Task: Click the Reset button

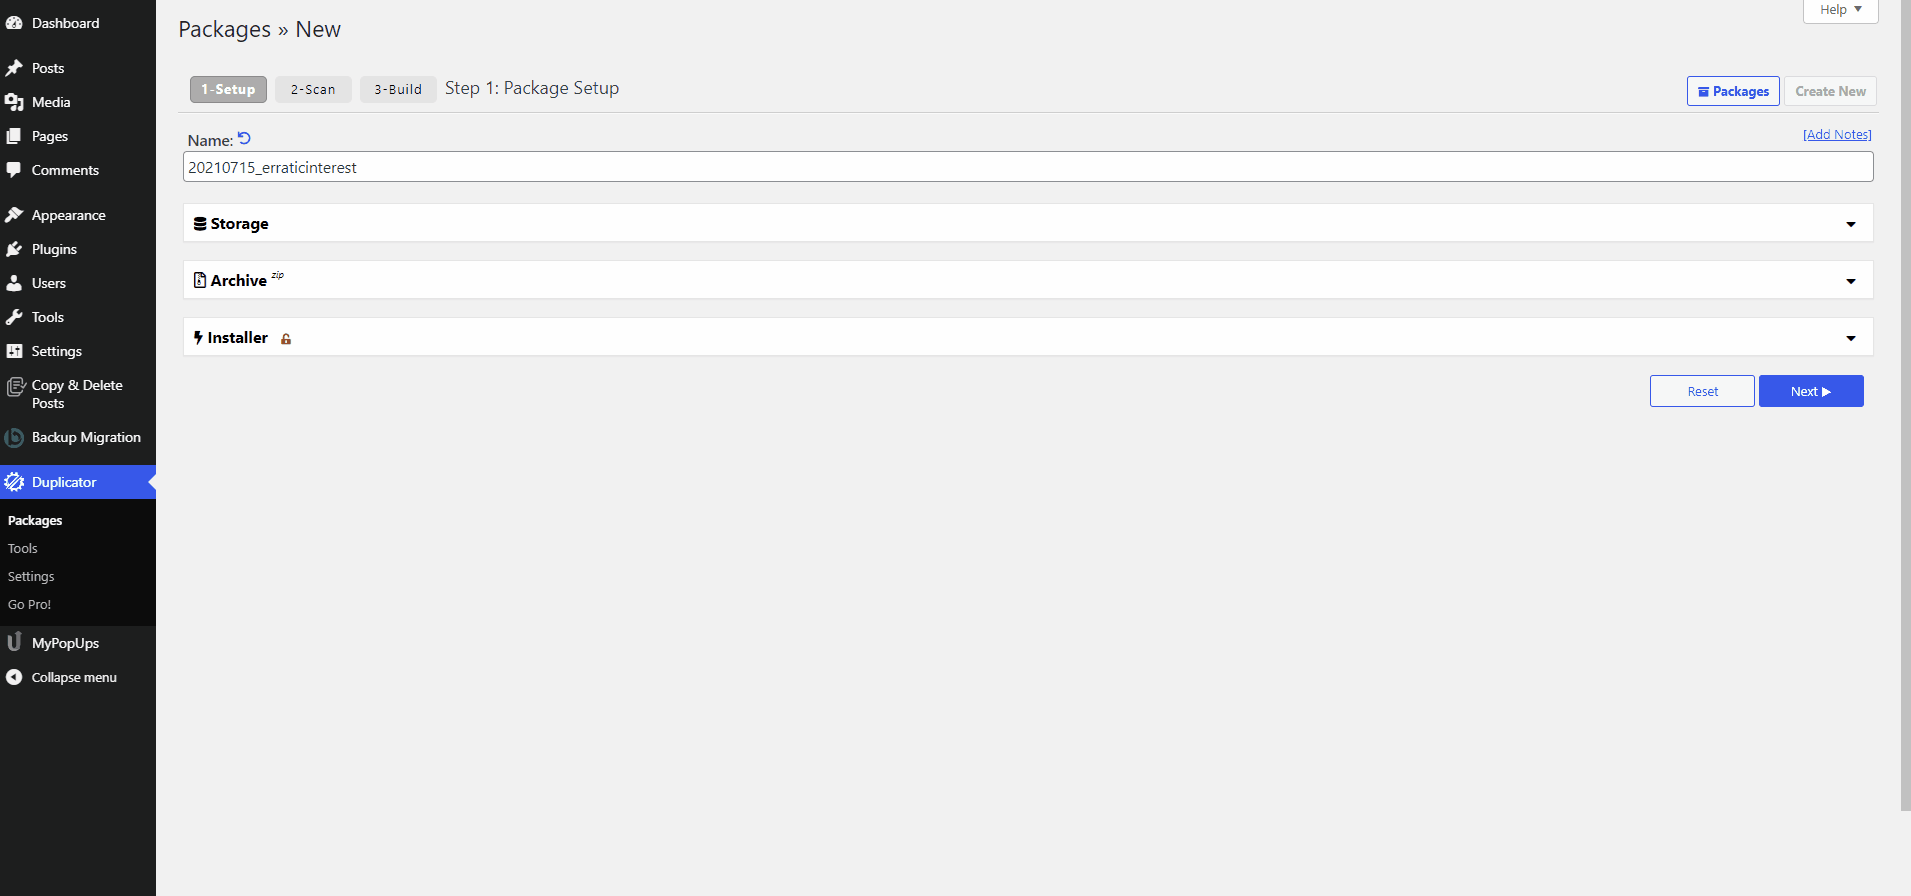Action: pyautogui.click(x=1701, y=391)
